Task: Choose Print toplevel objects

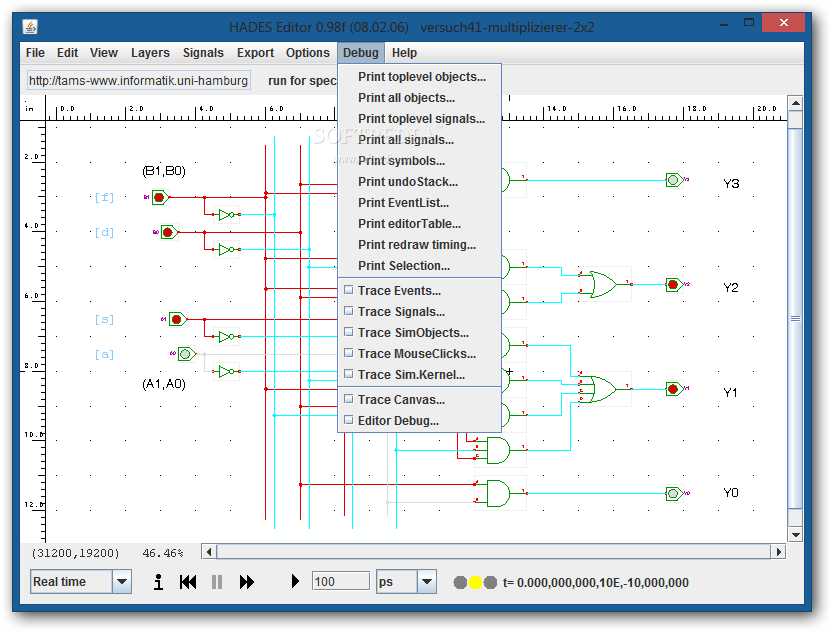Action: point(420,76)
